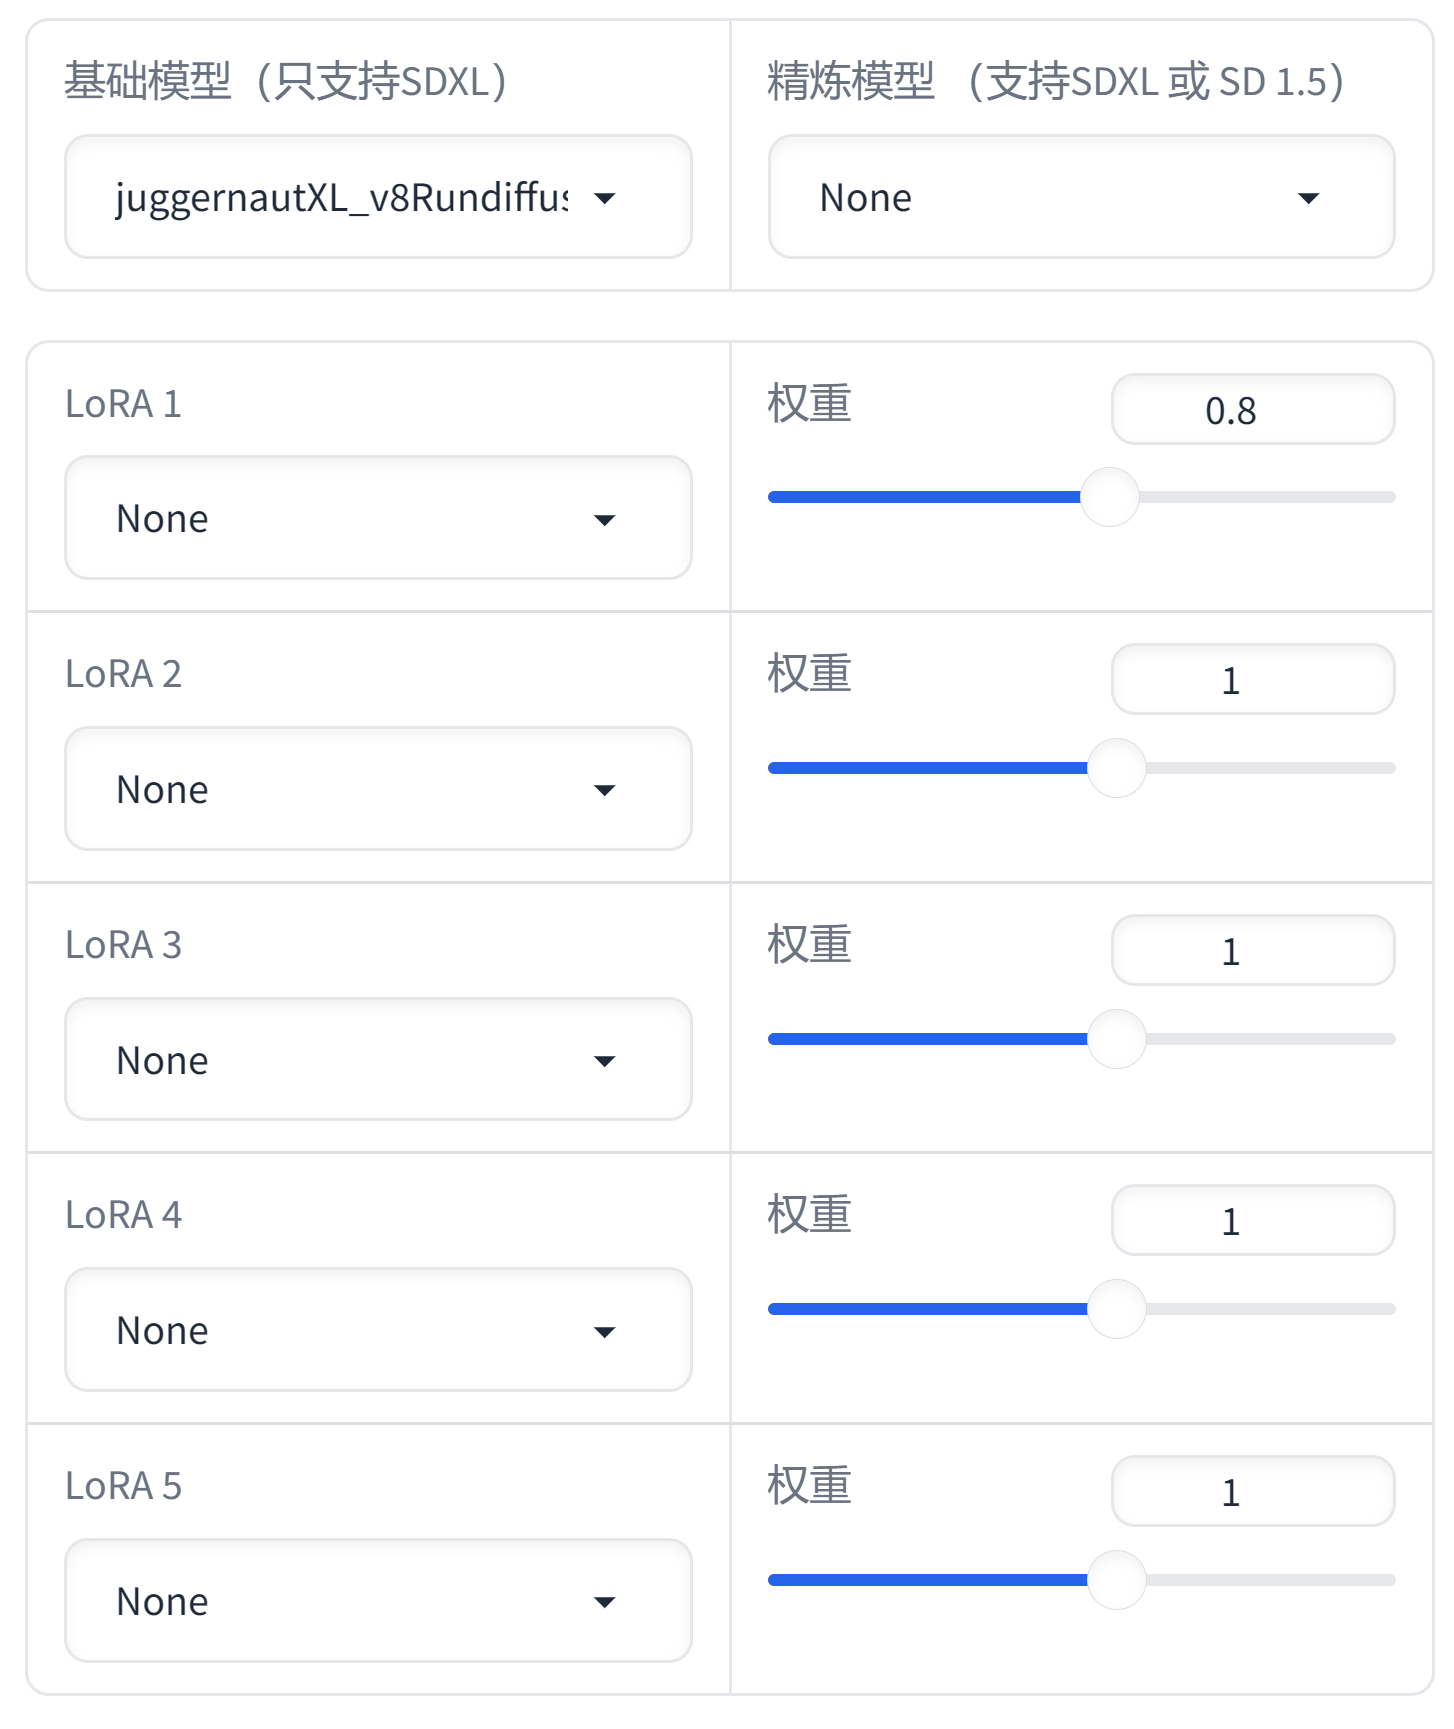This screenshot has height=1729, width=1454.
Task: Focus the LoRA 5 weight number field
Action: tap(1252, 1492)
